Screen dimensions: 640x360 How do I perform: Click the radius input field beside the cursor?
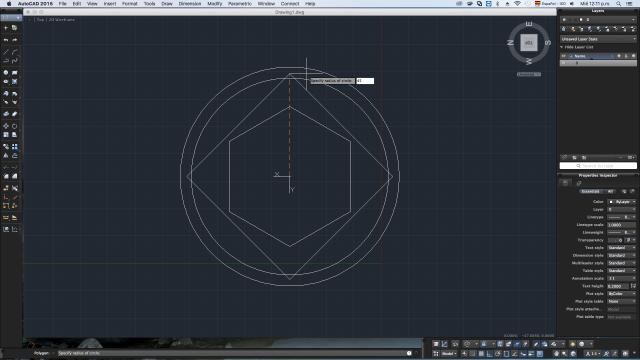pos(365,81)
